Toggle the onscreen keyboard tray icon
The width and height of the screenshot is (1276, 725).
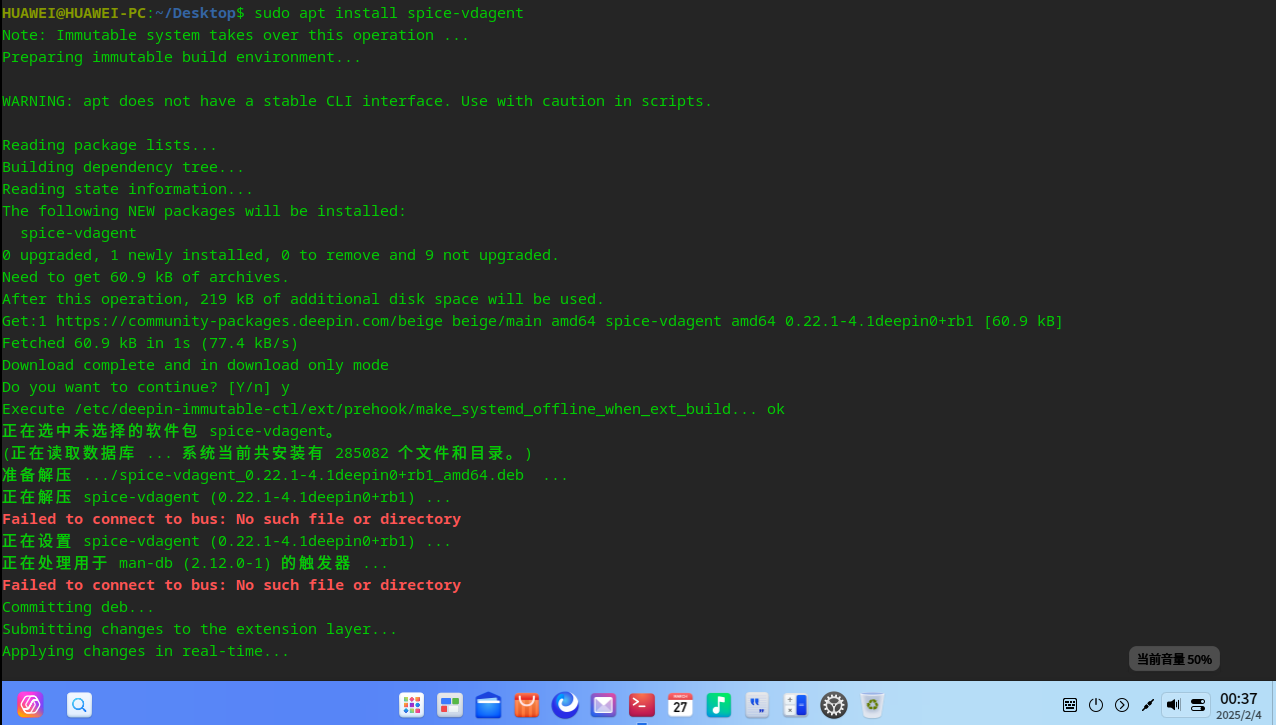pos(1070,704)
